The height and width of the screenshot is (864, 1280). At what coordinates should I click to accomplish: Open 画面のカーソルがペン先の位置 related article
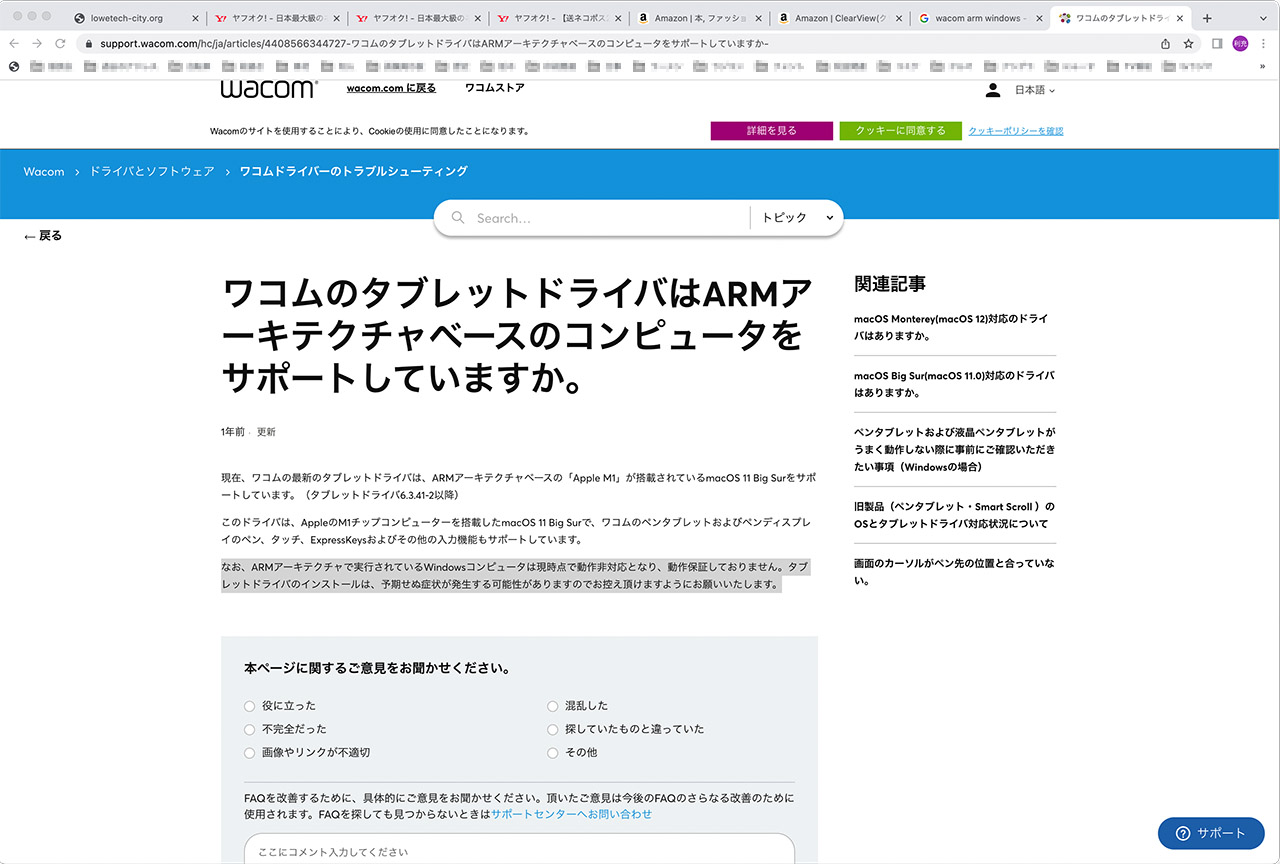954,572
